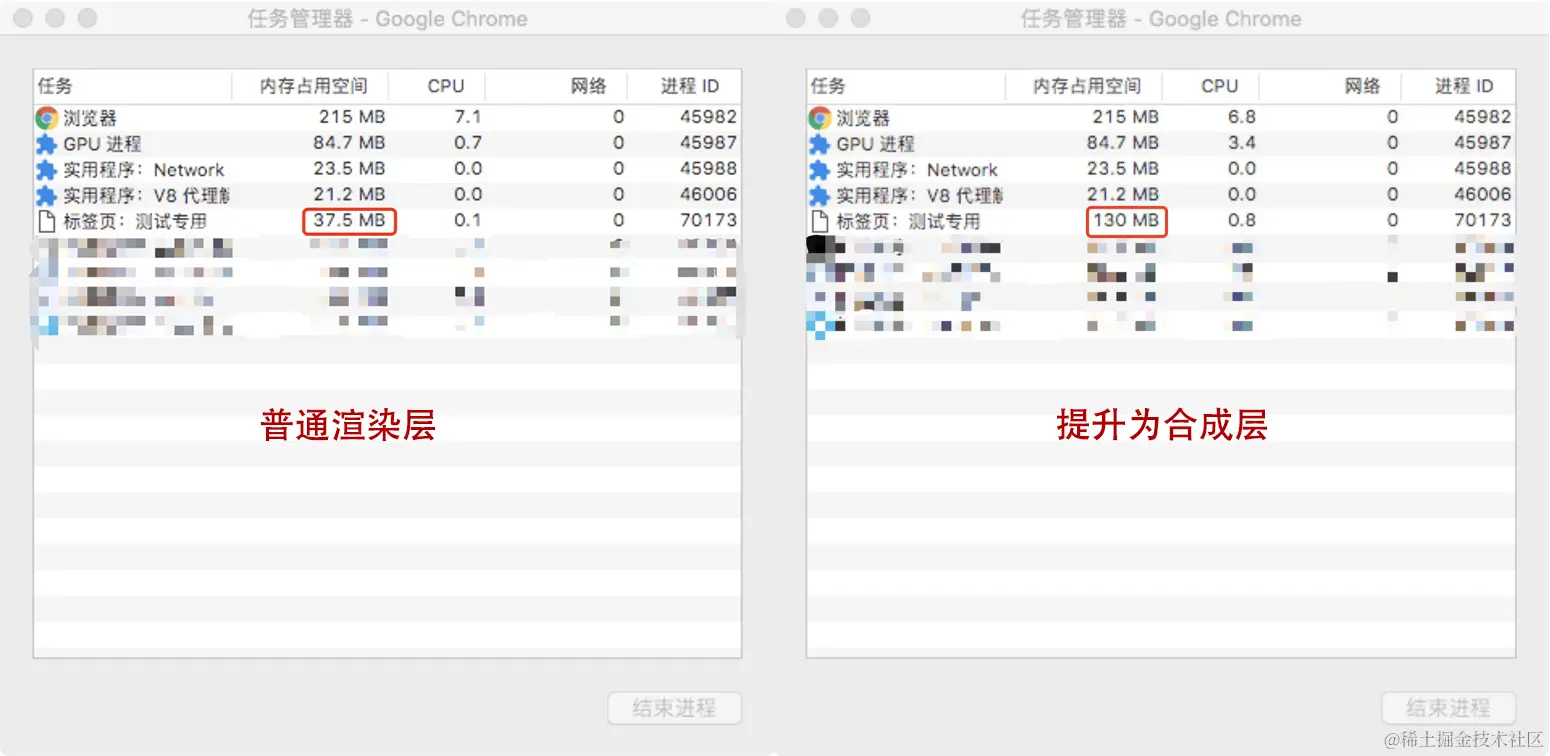The width and height of the screenshot is (1550, 756).
Task: Select the 标签页: 测试专用 process row on left
Action: [140, 220]
